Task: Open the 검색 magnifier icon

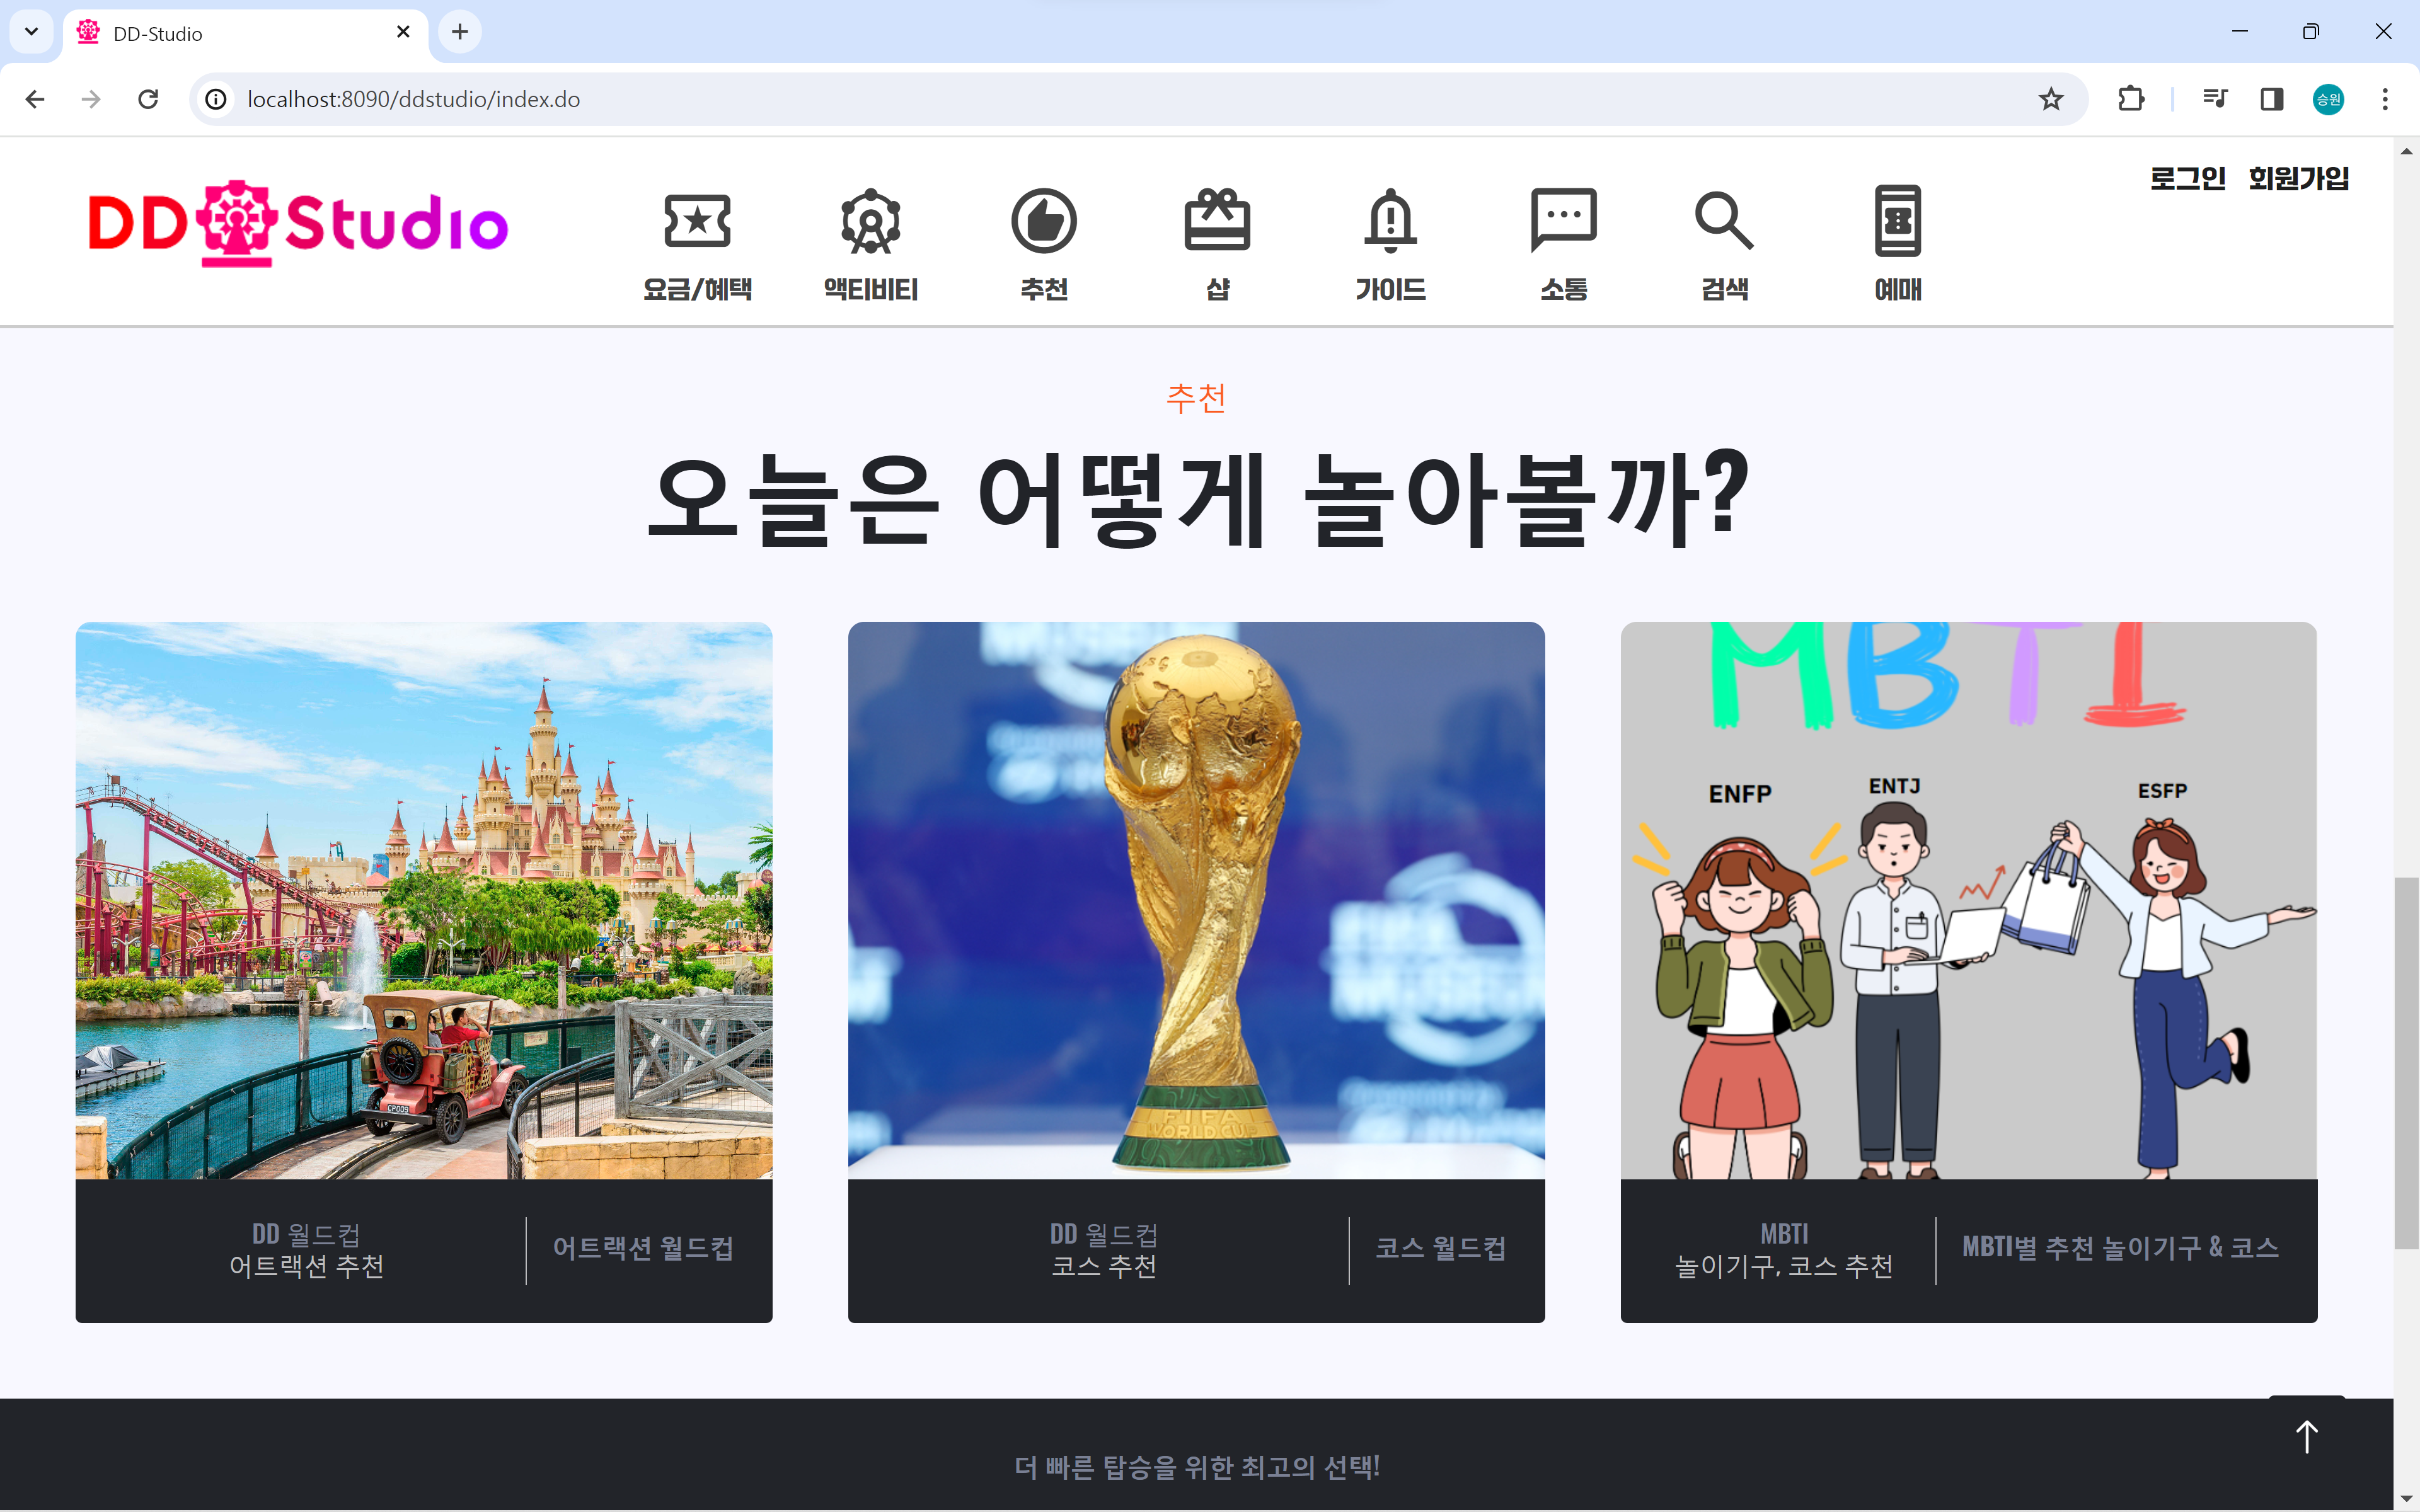Action: (1724, 220)
